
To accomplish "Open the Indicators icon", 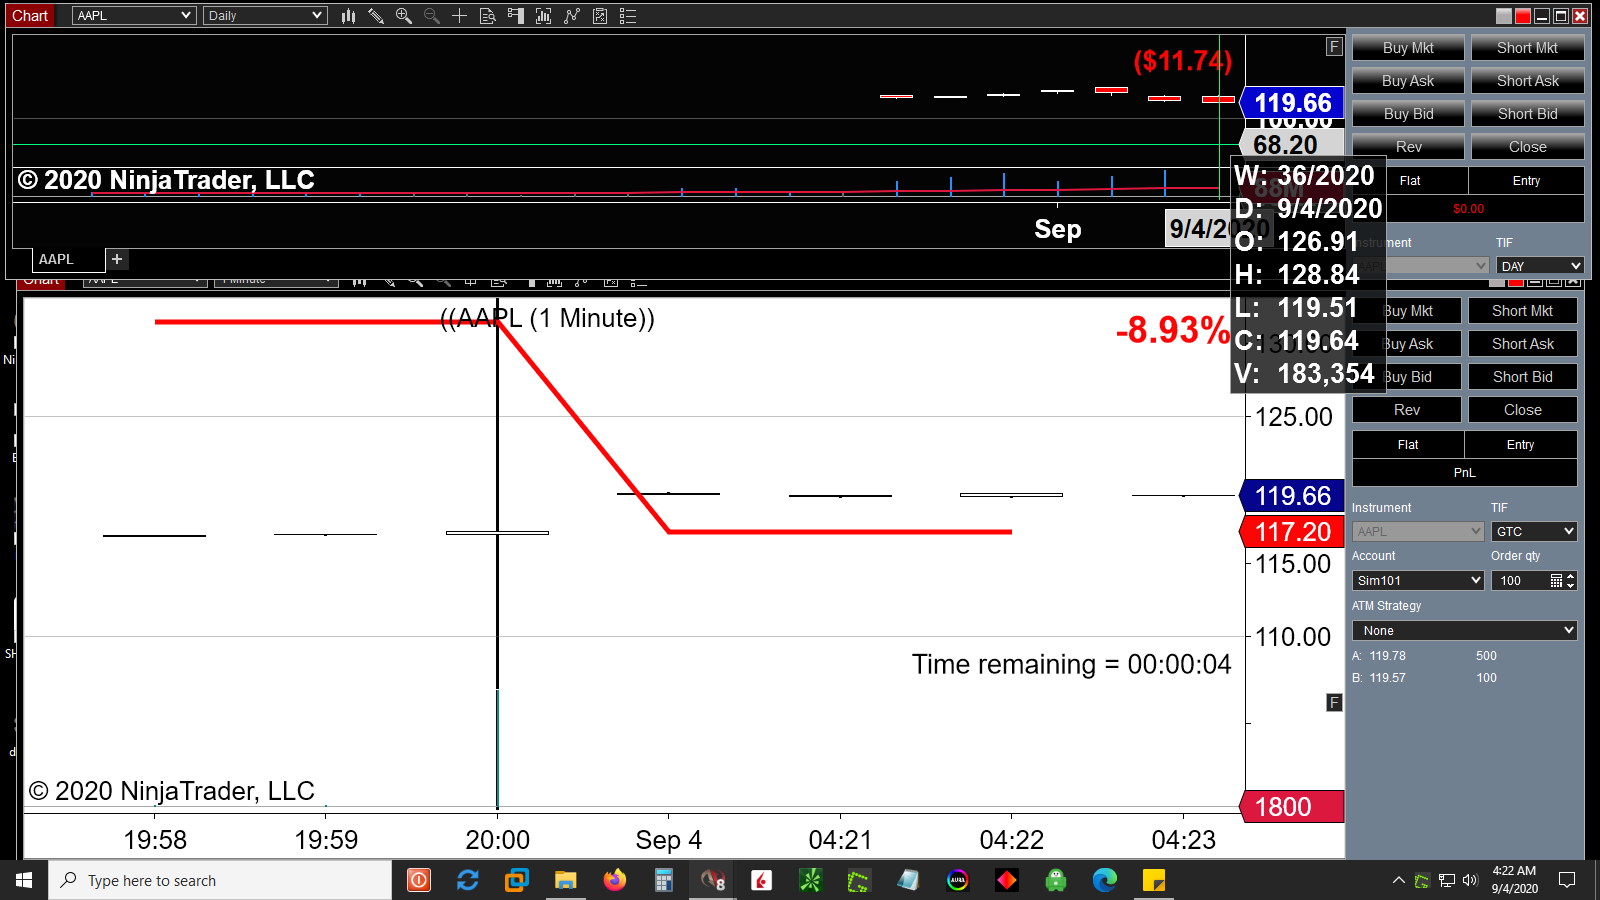I will click(572, 16).
